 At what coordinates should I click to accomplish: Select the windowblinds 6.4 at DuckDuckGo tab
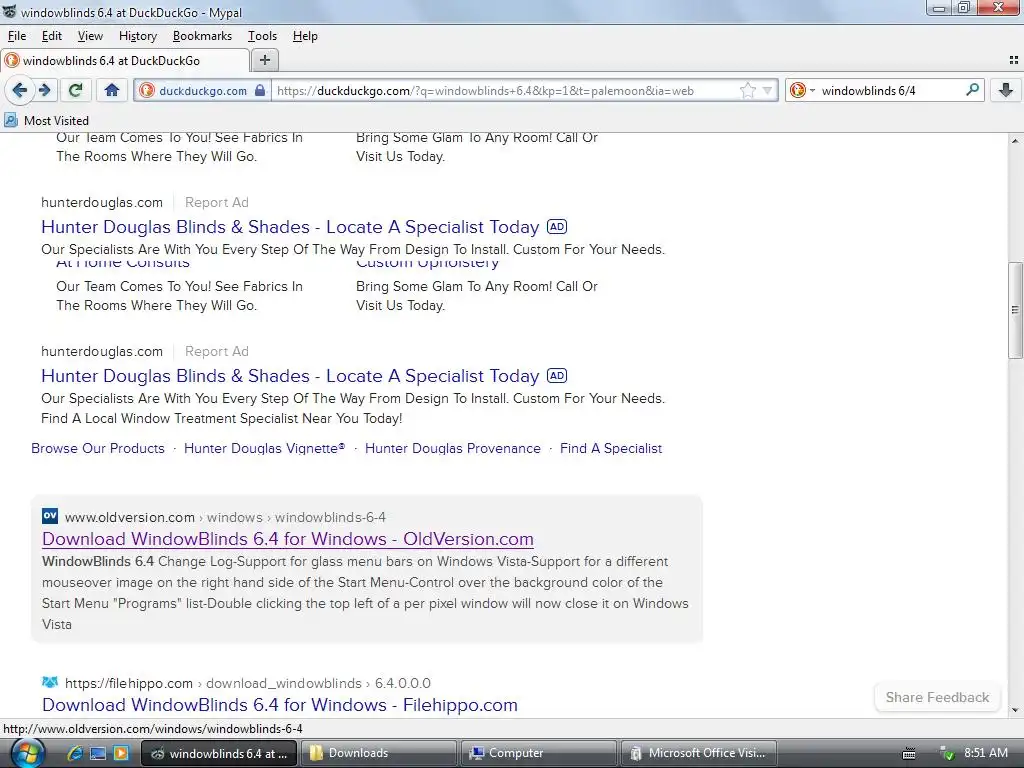(x=125, y=60)
